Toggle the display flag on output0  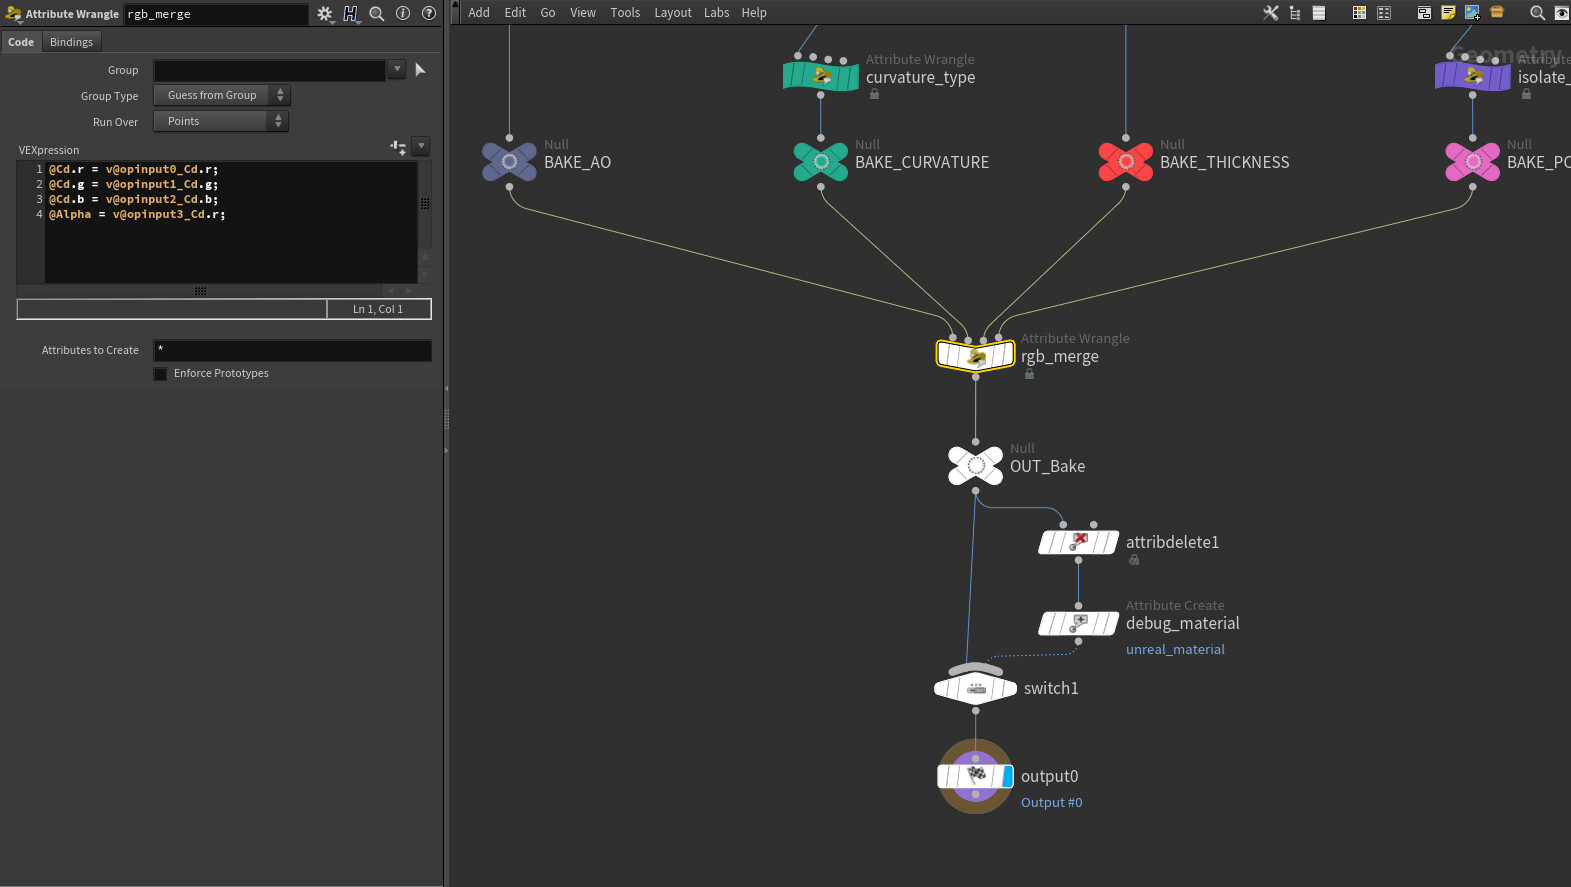1007,776
